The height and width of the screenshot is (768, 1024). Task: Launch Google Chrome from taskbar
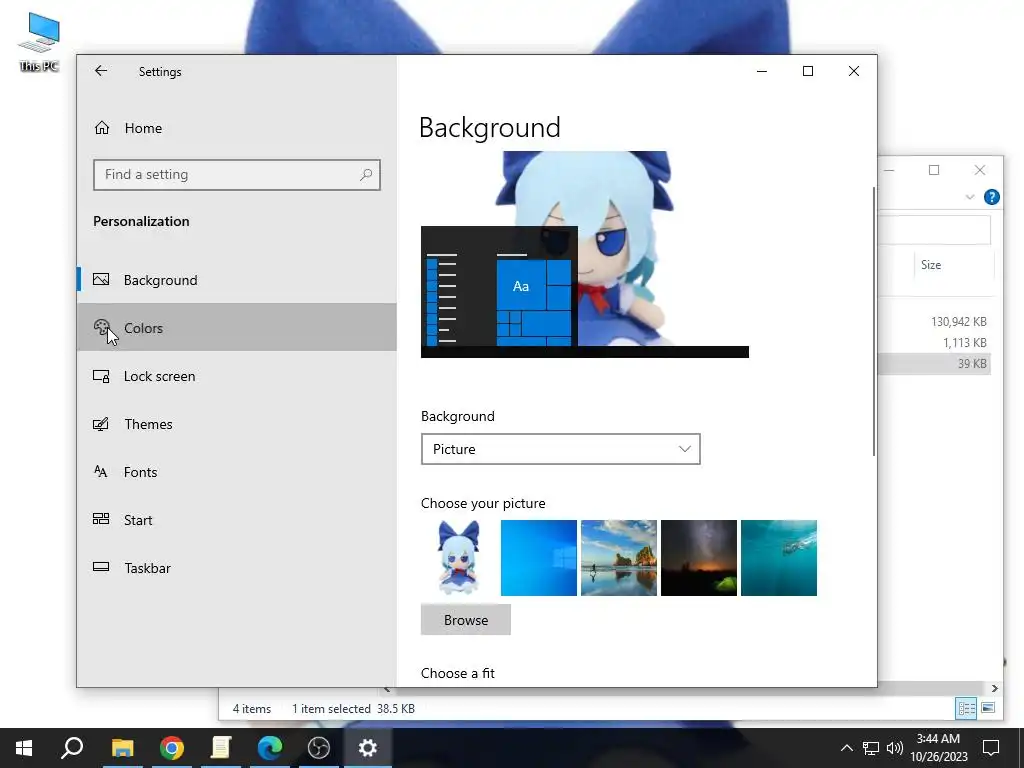click(x=171, y=748)
